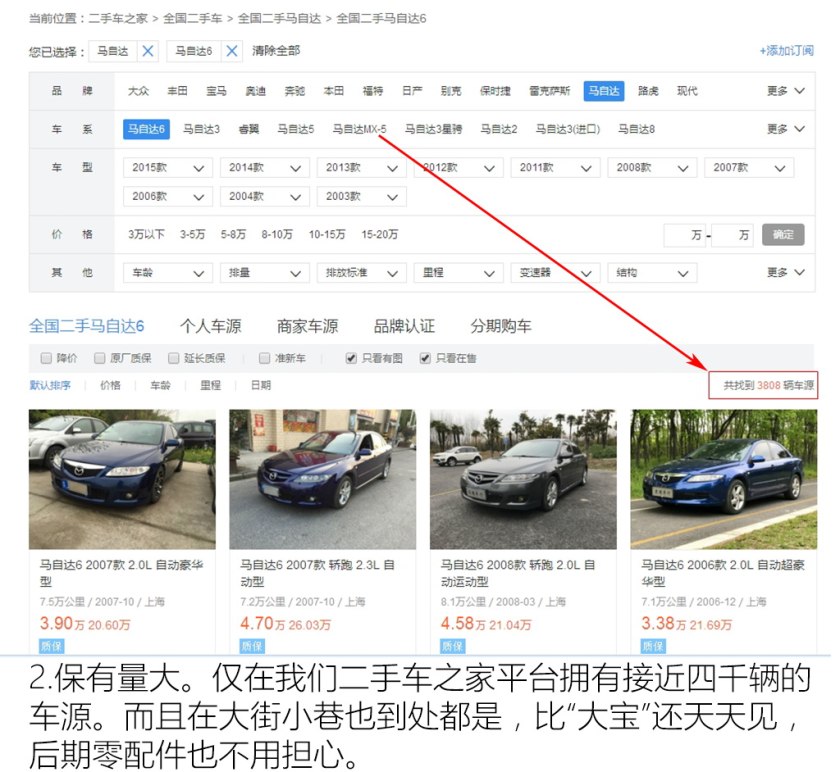Open the 2008款 轿跑 2.0L car photo

[523, 479]
